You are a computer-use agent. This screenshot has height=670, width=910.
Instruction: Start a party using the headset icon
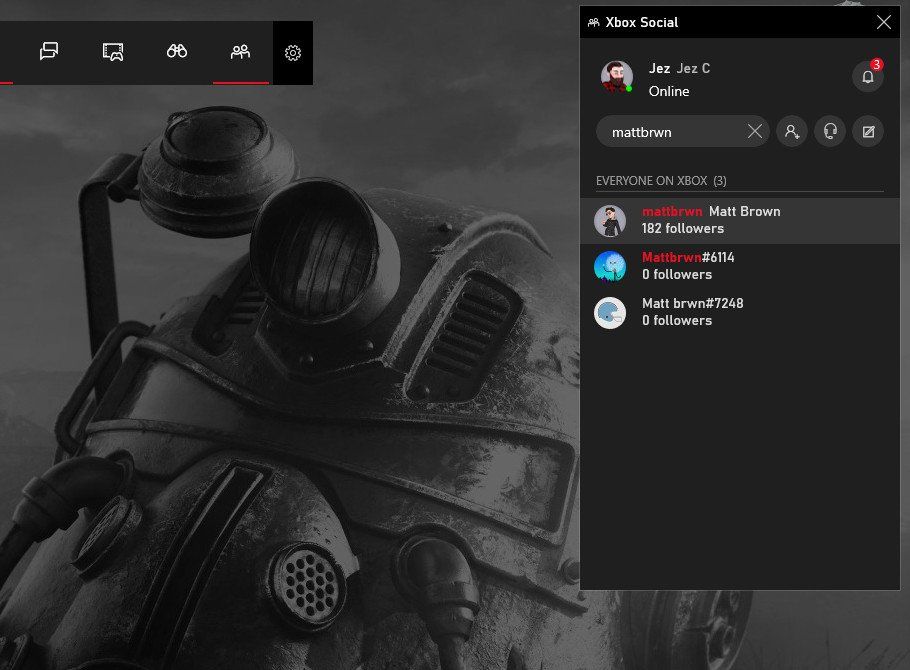click(x=829, y=131)
